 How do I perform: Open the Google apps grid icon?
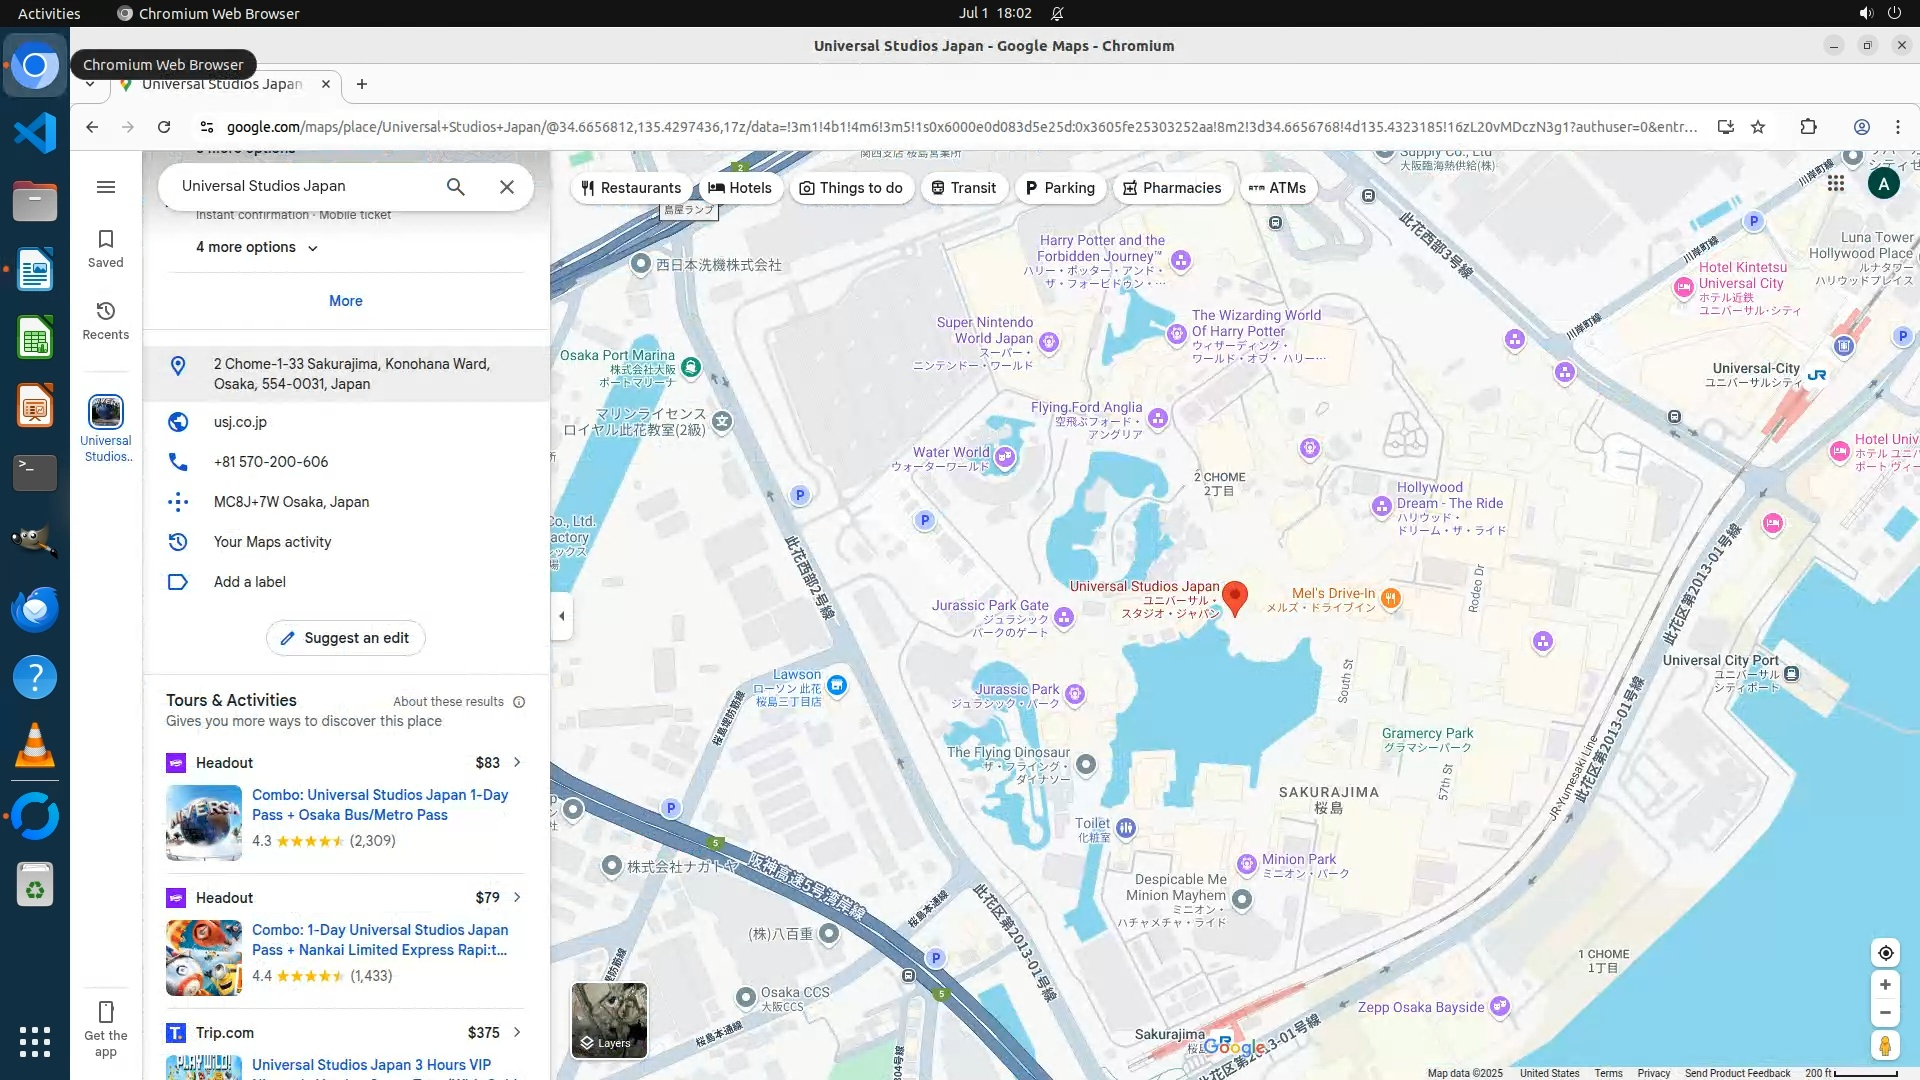(1836, 184)
